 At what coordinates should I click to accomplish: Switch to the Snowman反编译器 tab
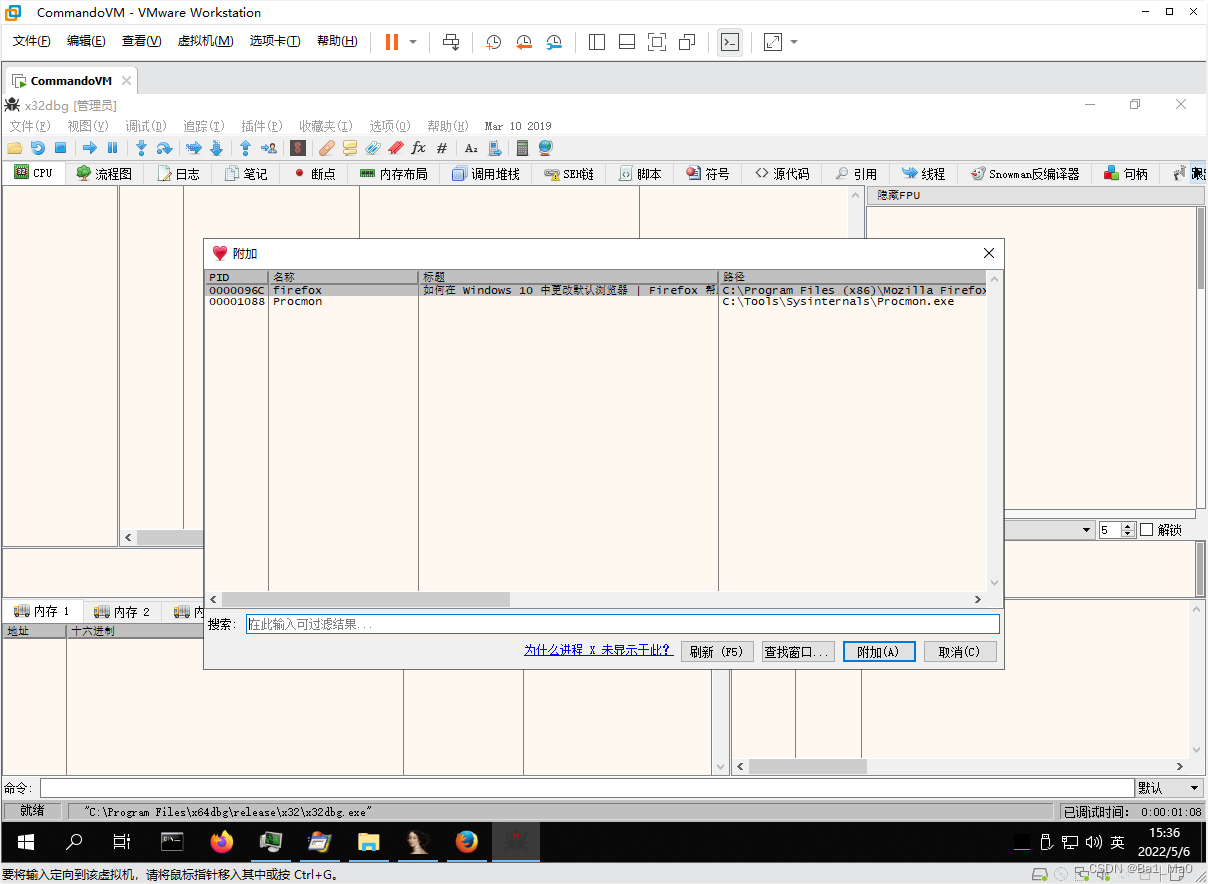(x=1025, y=174)
